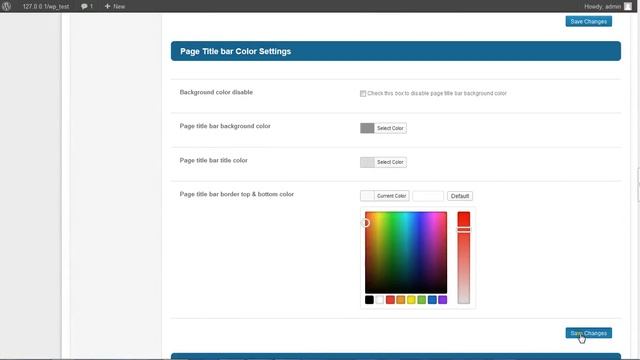
Task: Click the Default color button
Action: (x=460, y=196)
